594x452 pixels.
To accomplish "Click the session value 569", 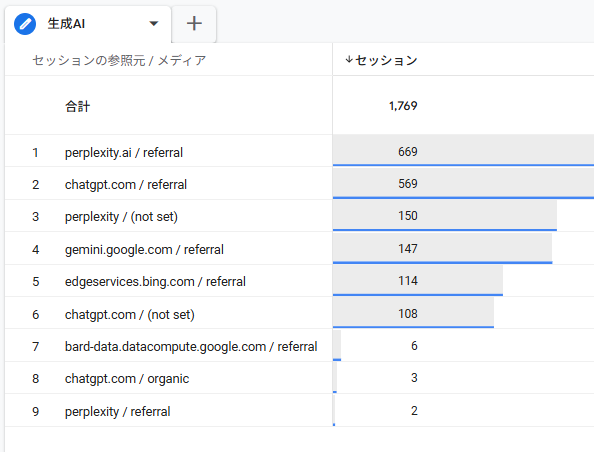I will point(408,184).
